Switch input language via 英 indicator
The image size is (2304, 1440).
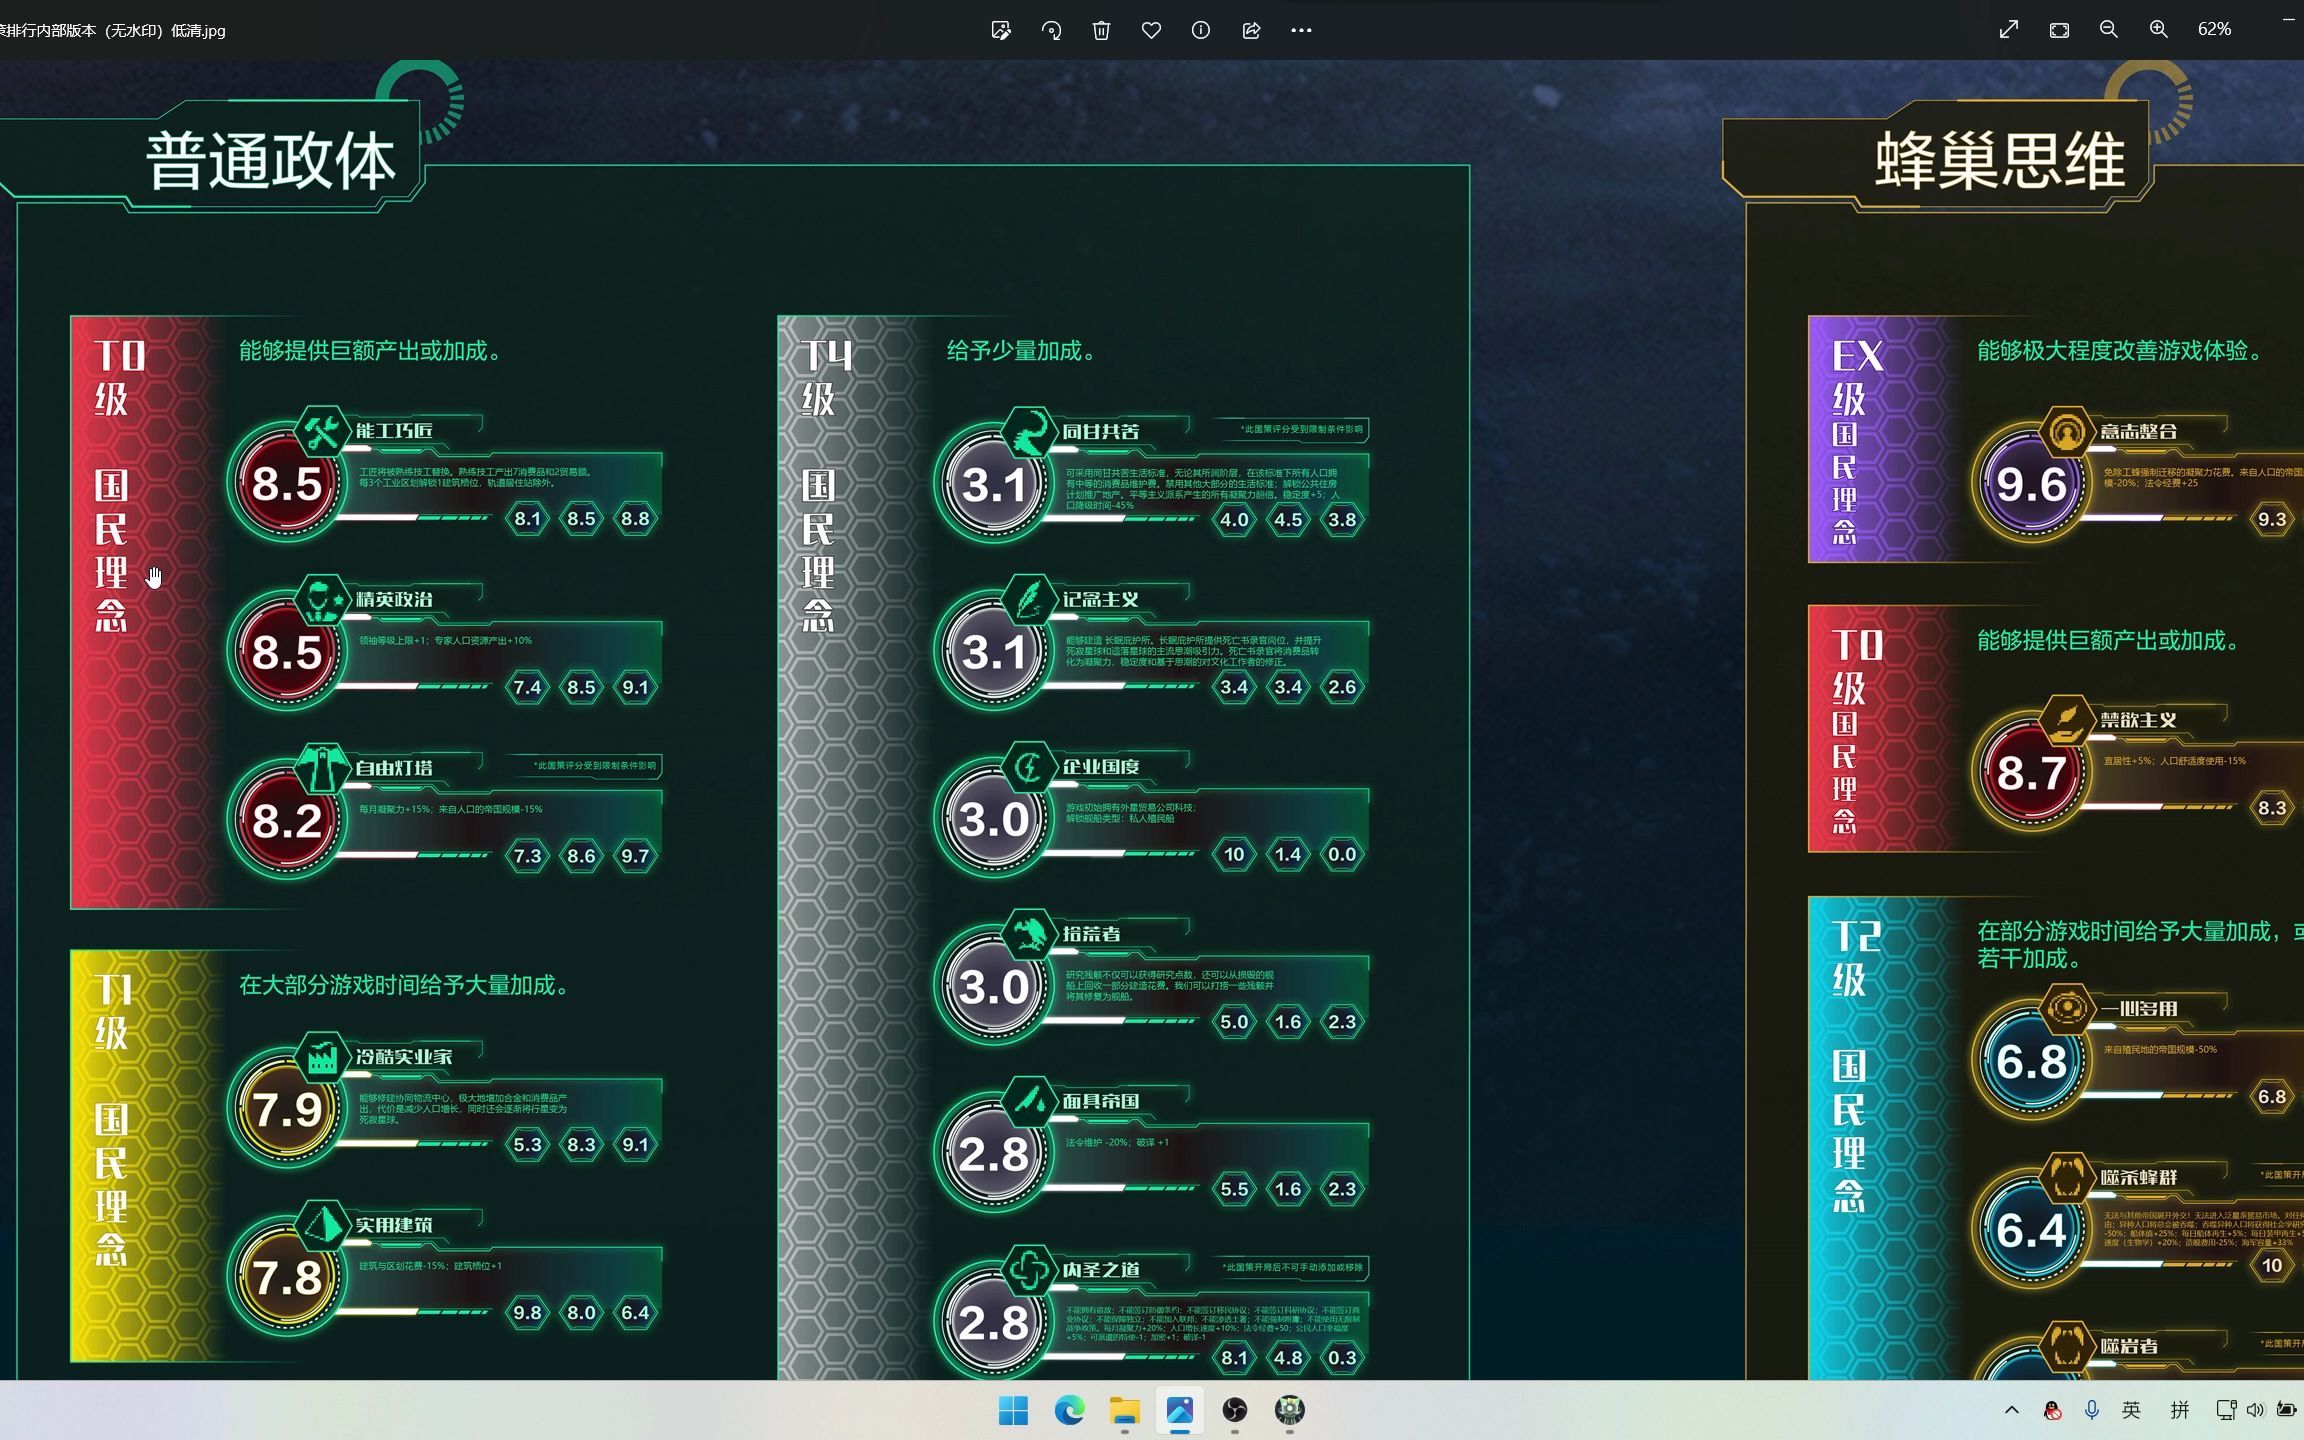pos(2131,1410)
